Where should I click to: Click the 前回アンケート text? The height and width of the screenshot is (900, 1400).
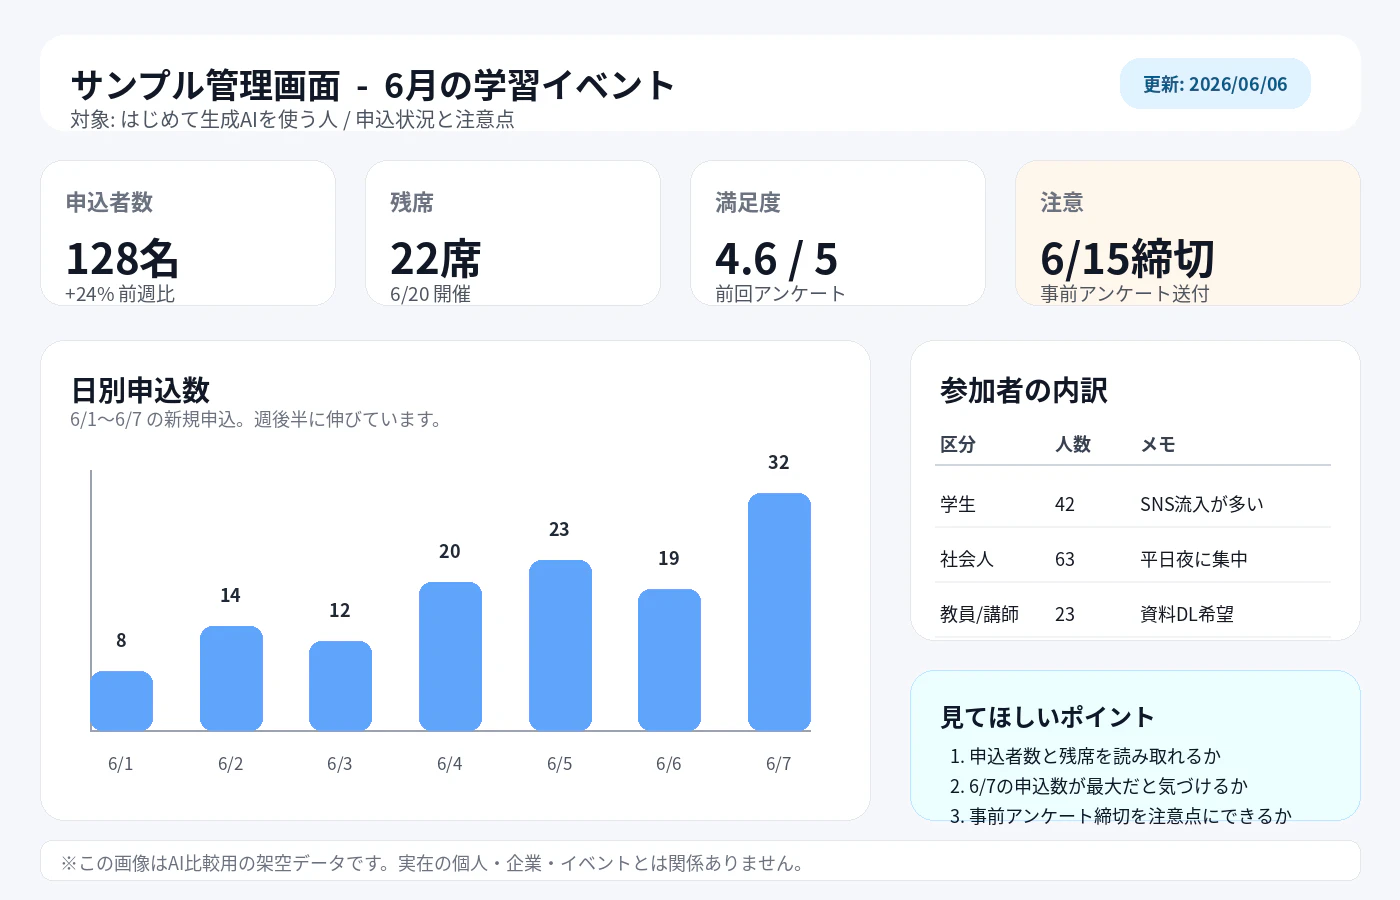[780, 294]
